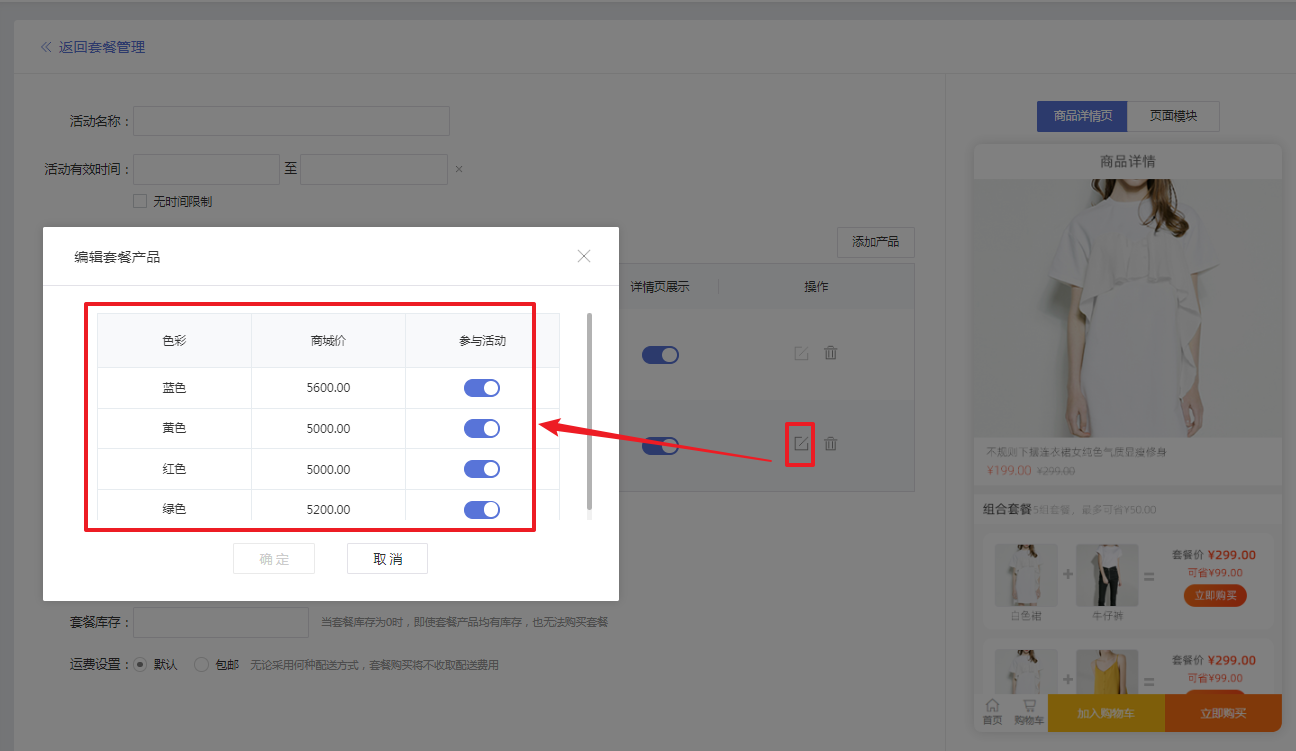Delete the second product row with the trash icon
The image size is (1296, 751).
(830, 444)
